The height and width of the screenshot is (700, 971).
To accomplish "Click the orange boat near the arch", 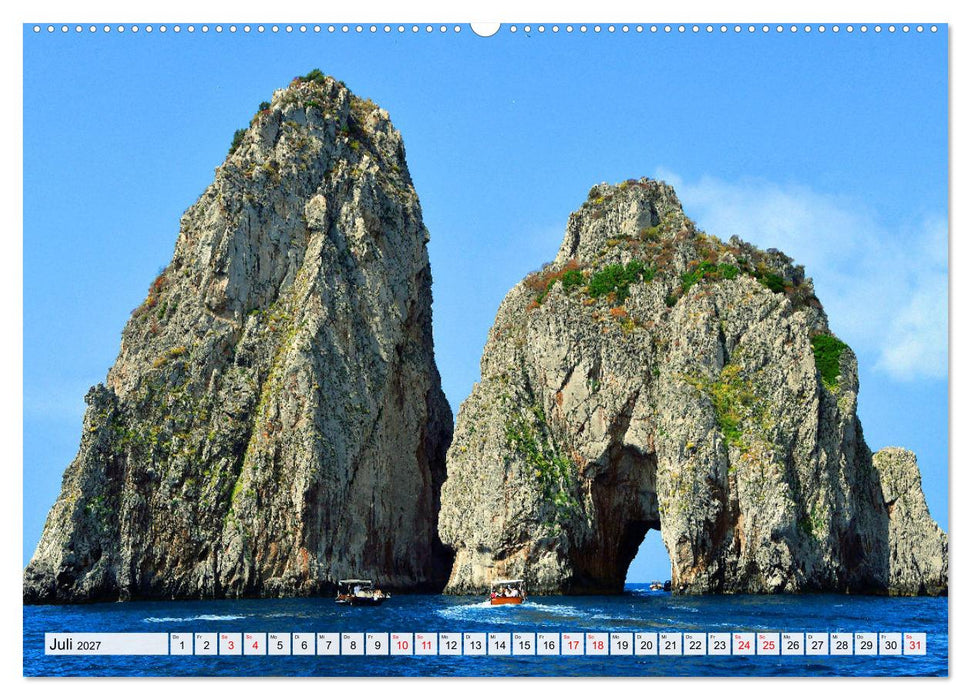I will click(x=507, y=592).
